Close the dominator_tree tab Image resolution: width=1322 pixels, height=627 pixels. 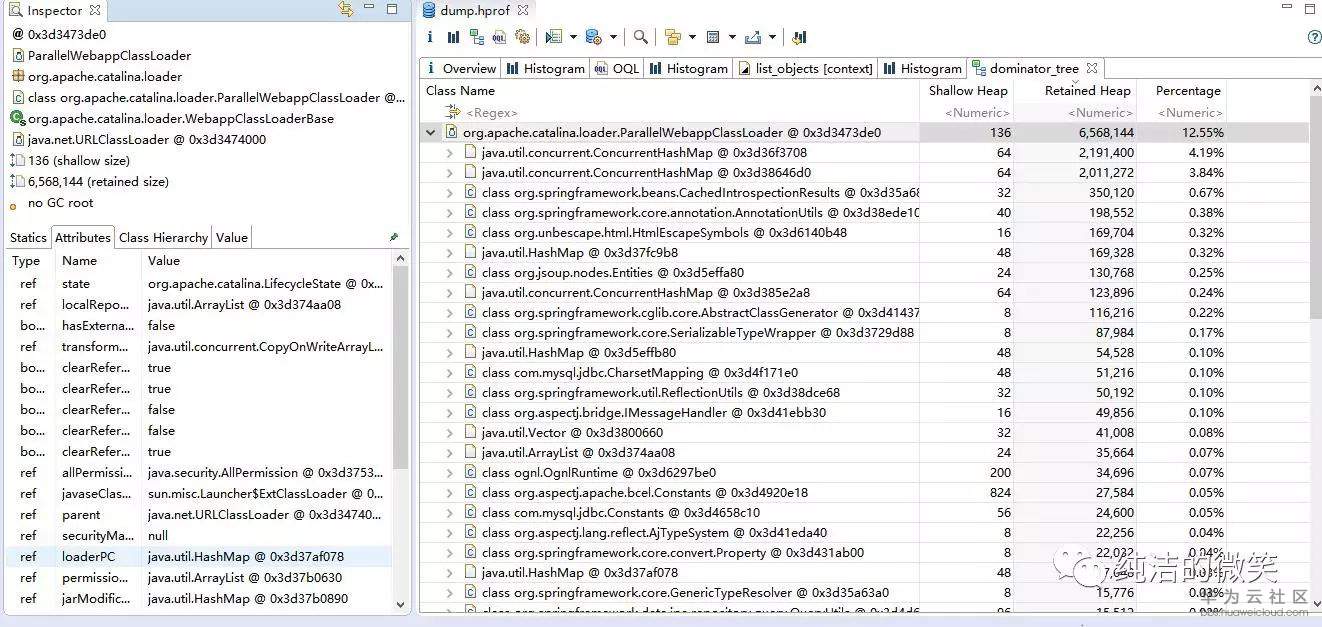[1092, 68]
